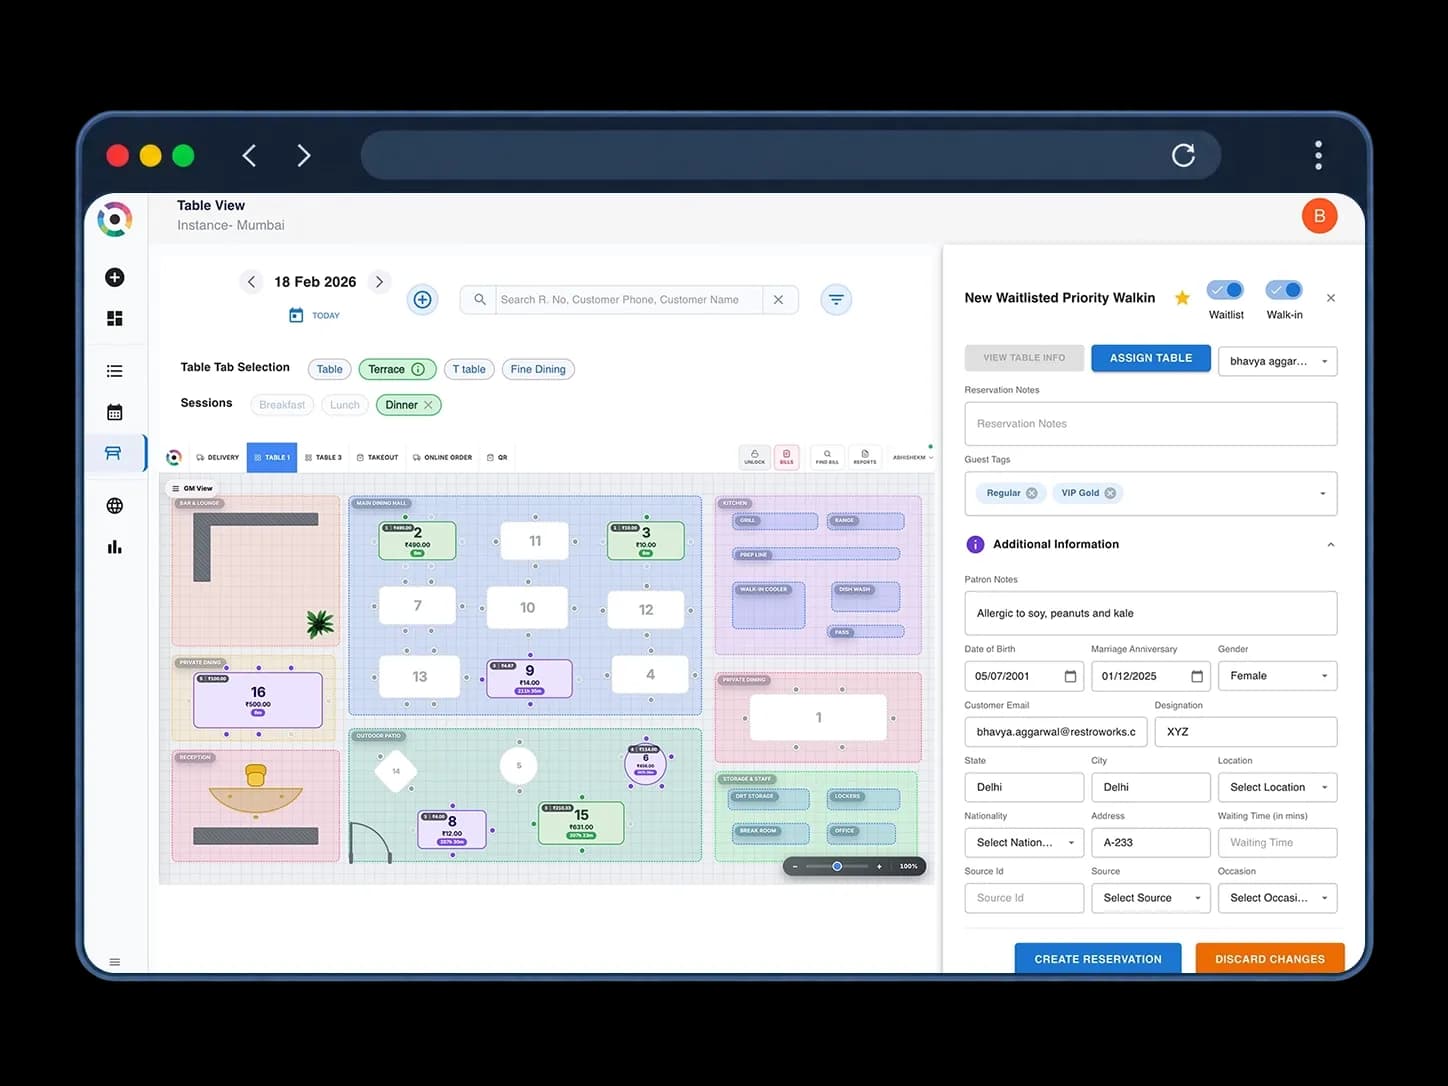The image size is (1448, 1086).
Task: Click CREATE RESERVATION button
Action: pyautogui.click(x=1098, y=958)
